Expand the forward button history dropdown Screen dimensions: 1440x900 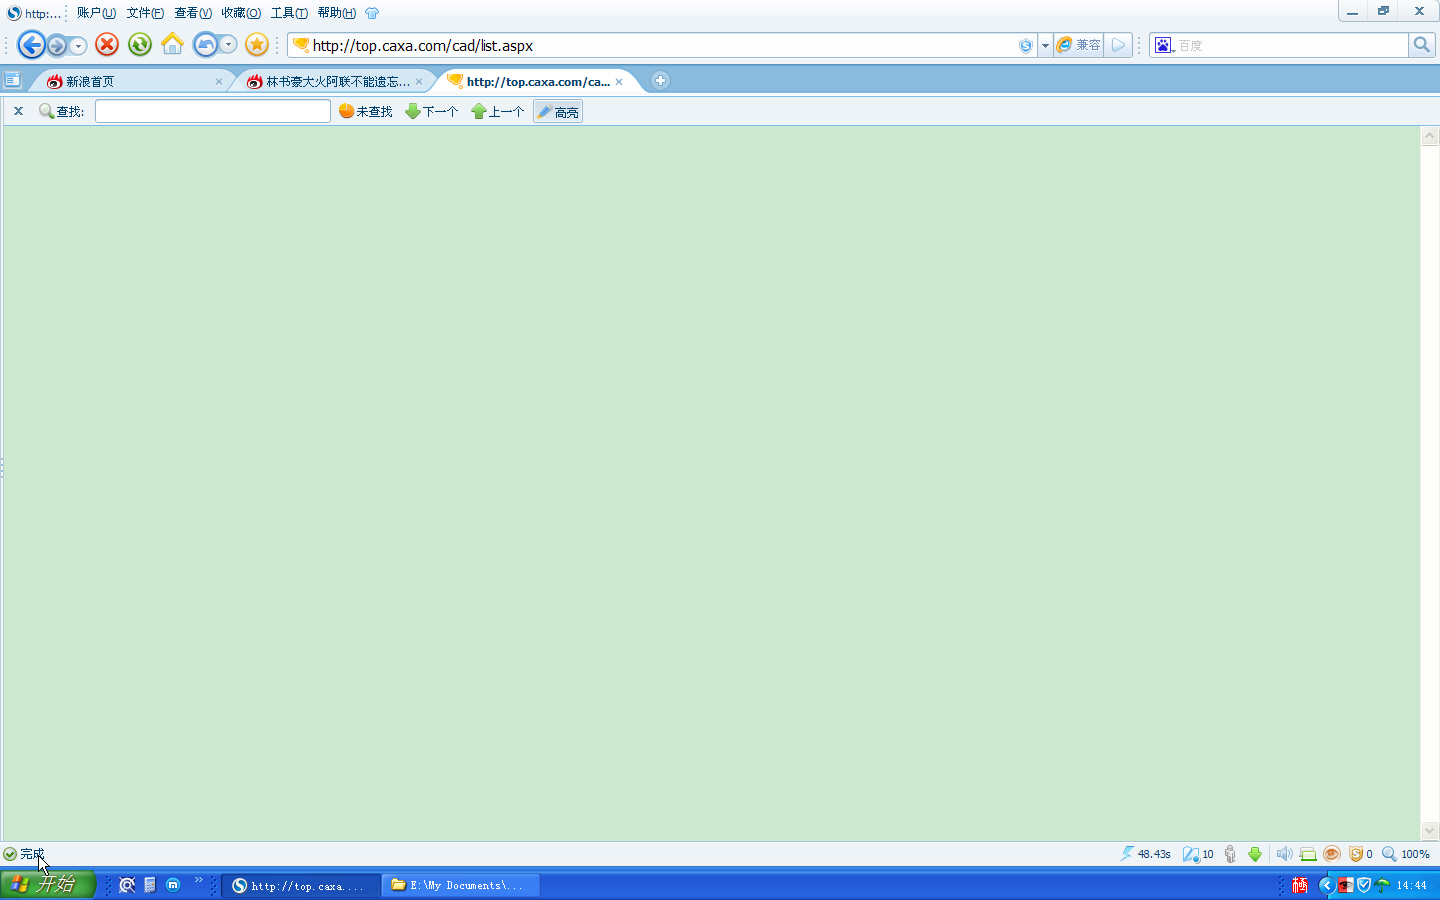tap(78, 46)
